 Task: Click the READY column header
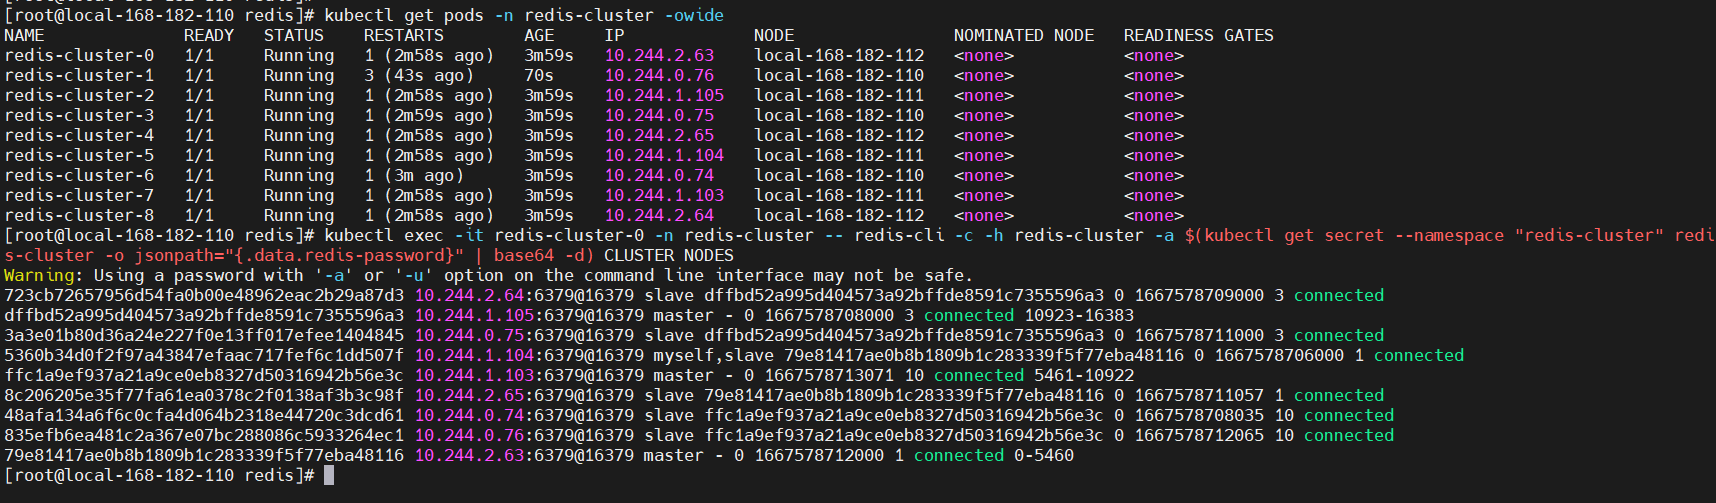coord(209,35)
